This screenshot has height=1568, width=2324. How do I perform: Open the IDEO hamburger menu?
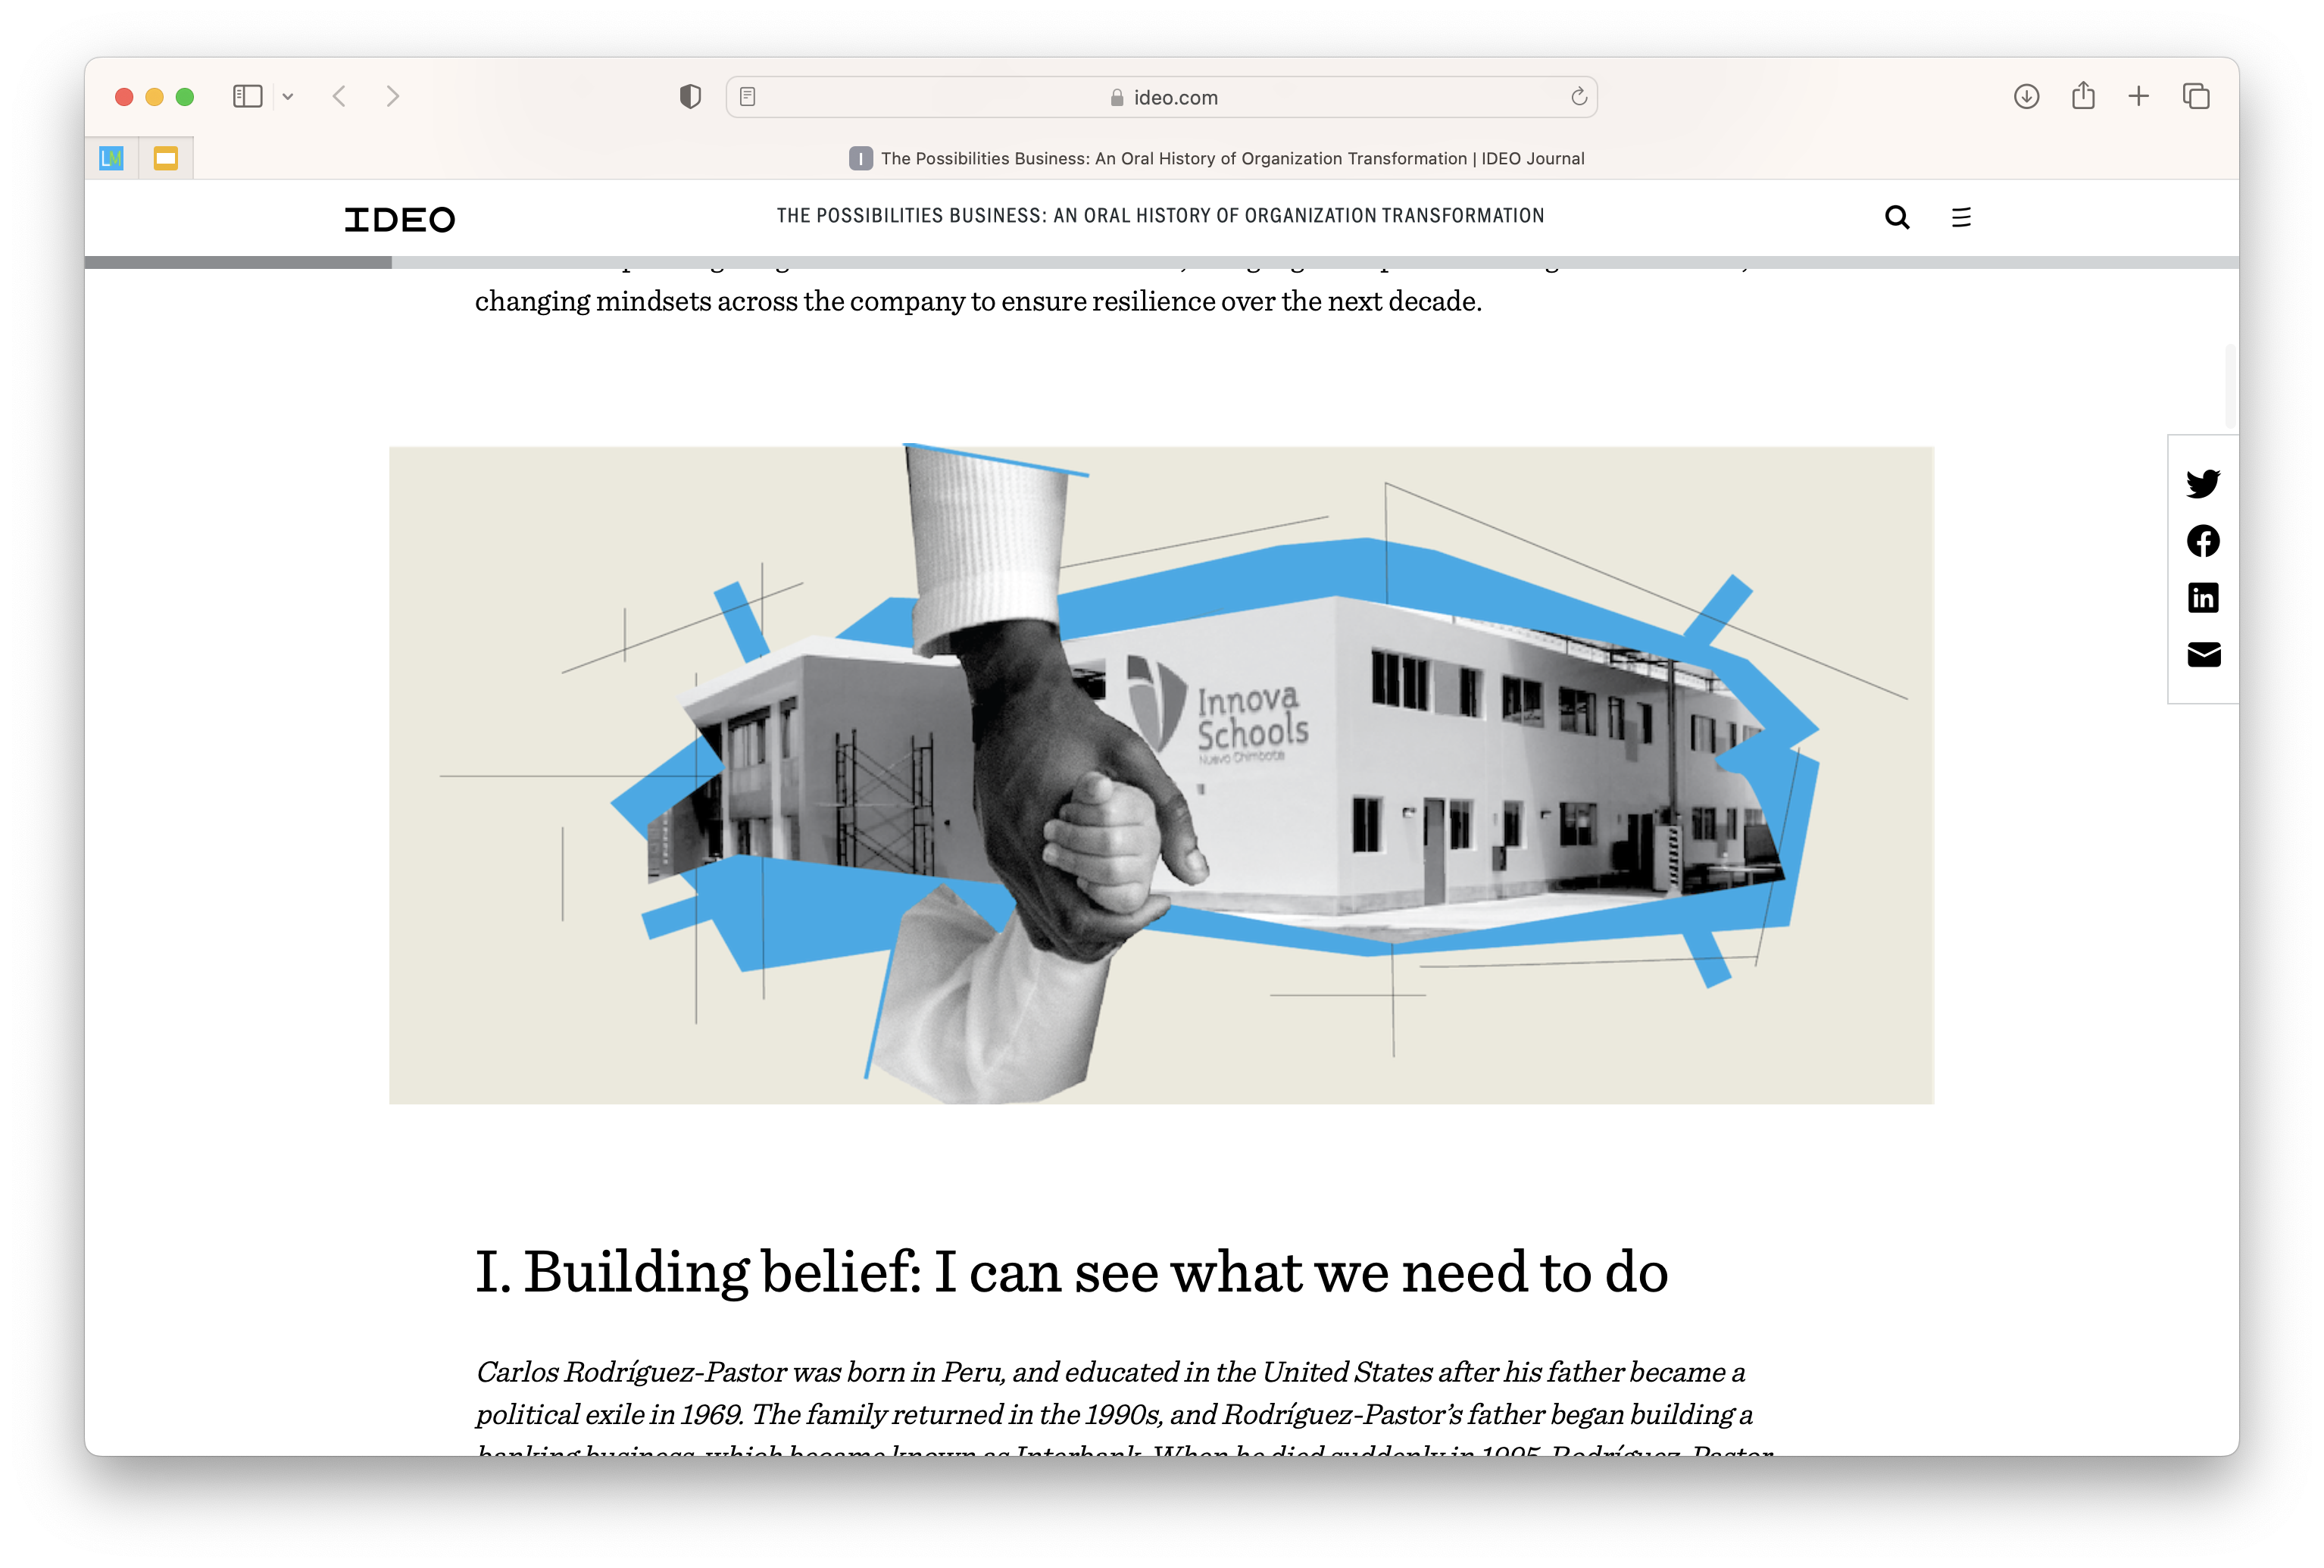[1961, 218]
